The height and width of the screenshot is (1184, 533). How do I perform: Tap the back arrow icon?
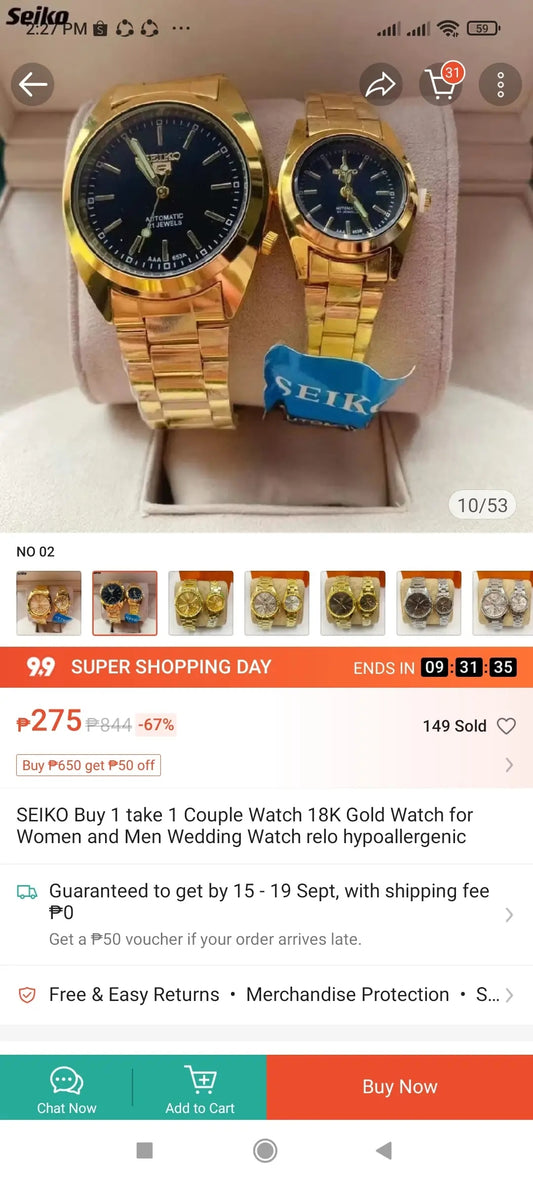click(x=32, y=85)
